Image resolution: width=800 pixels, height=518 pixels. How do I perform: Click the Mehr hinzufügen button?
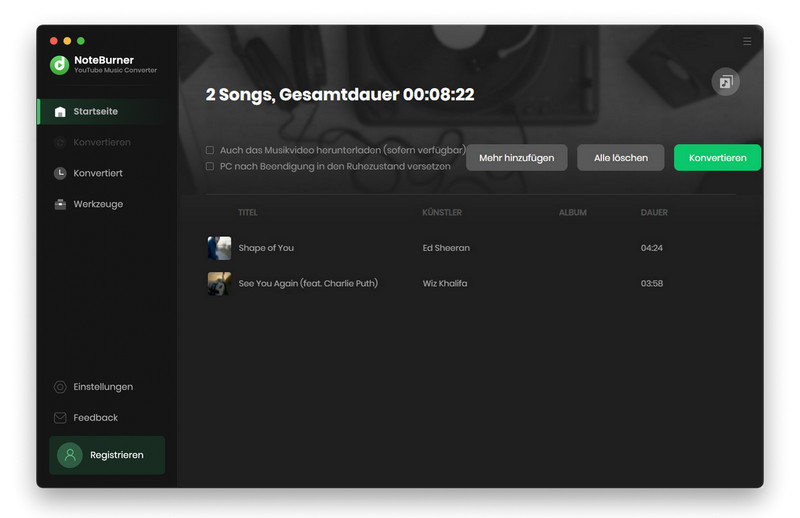[x=516, y=158]
